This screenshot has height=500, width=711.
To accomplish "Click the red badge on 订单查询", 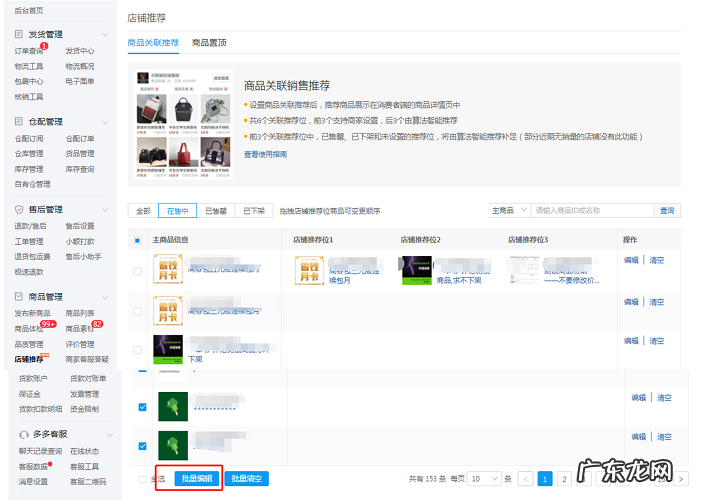I will 44,46.
